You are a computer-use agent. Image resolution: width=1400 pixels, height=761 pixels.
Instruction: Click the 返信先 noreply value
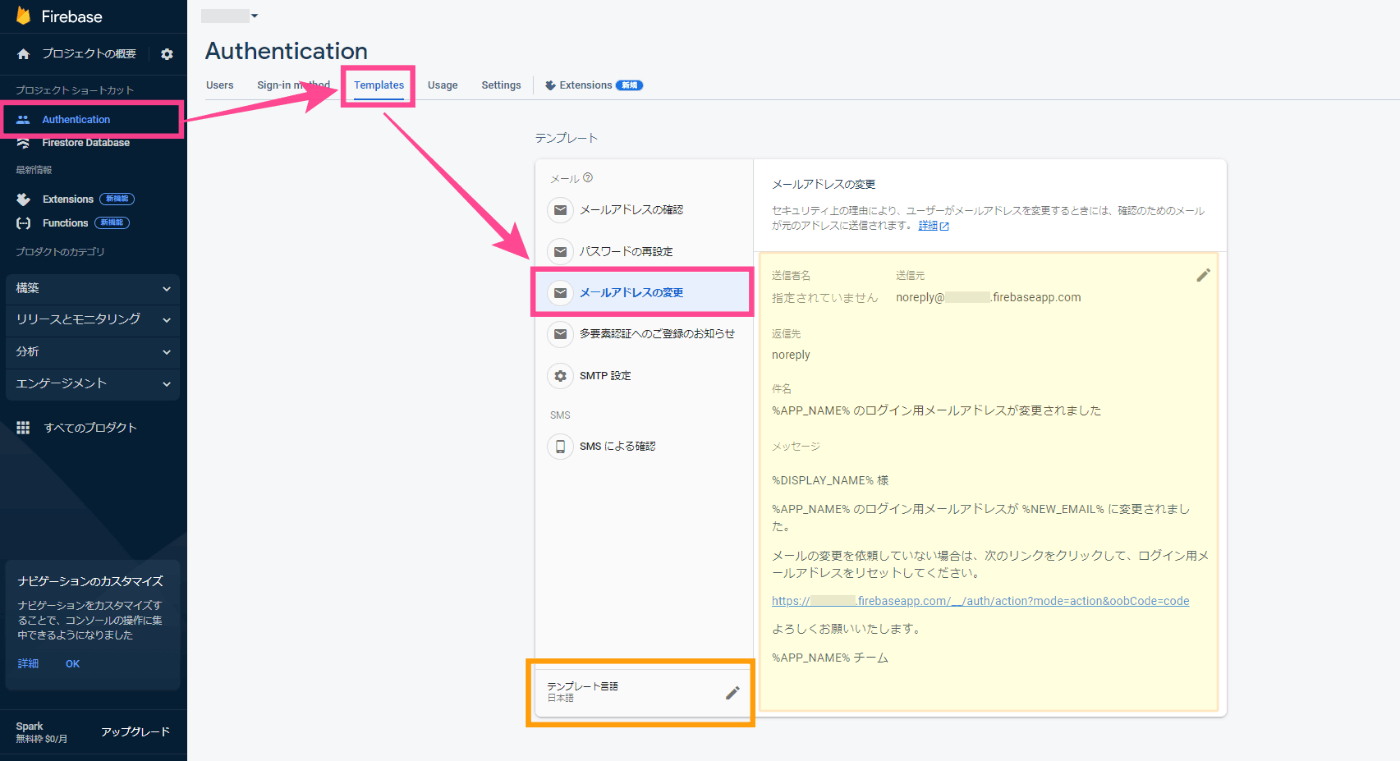791,355
